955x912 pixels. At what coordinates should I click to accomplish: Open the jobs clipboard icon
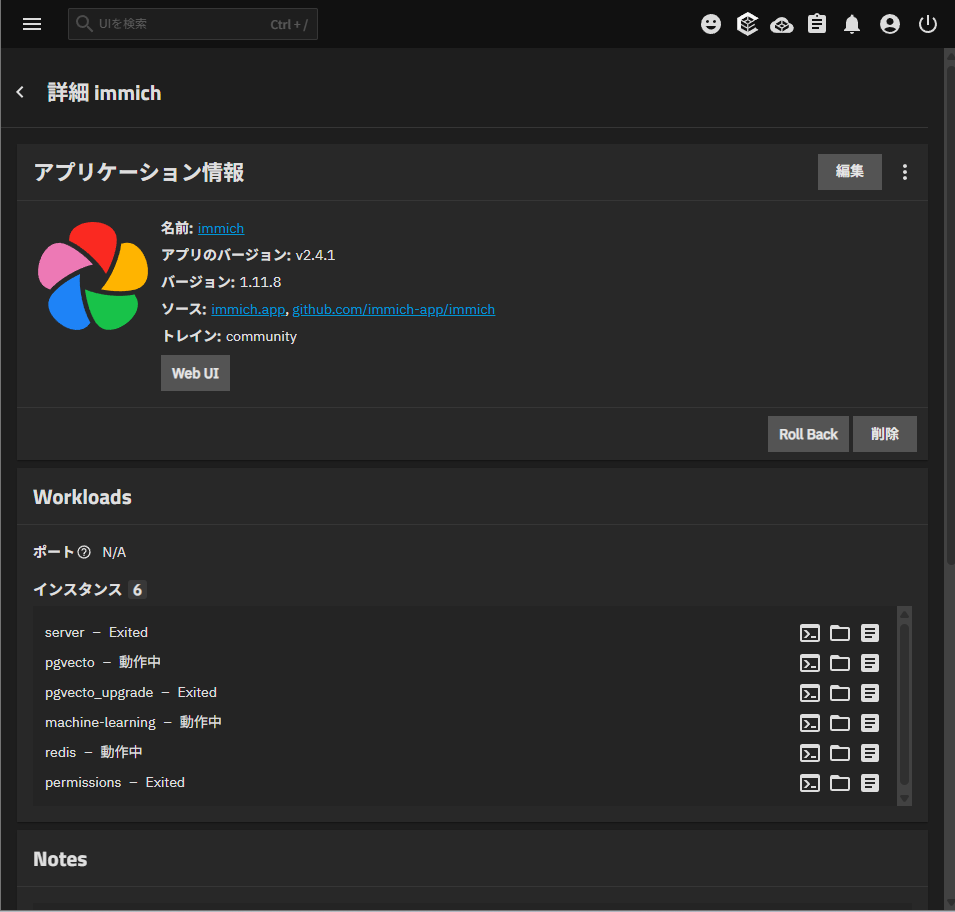click(x=817, y=24)
